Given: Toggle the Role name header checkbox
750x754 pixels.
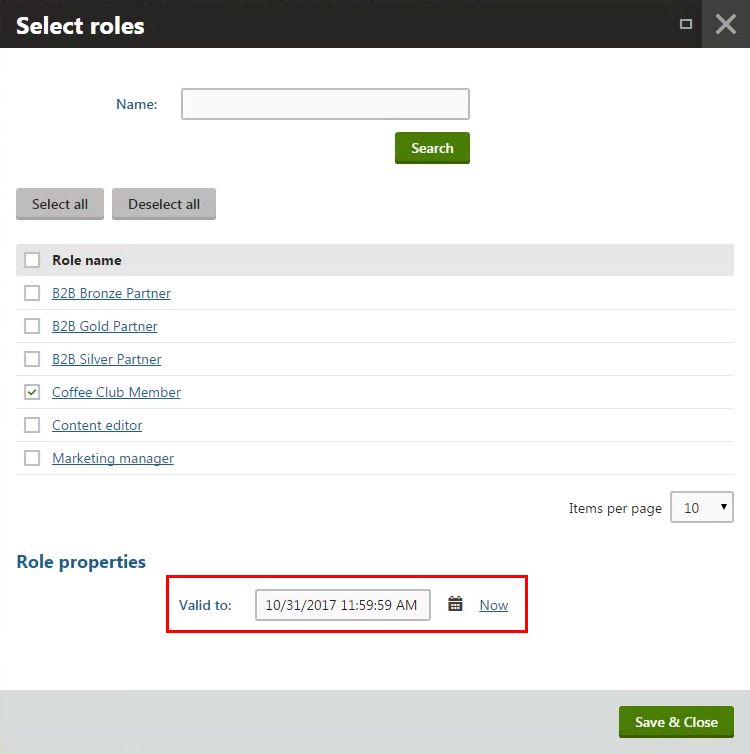Looking at the screenshot, I should tap(32, 260).
